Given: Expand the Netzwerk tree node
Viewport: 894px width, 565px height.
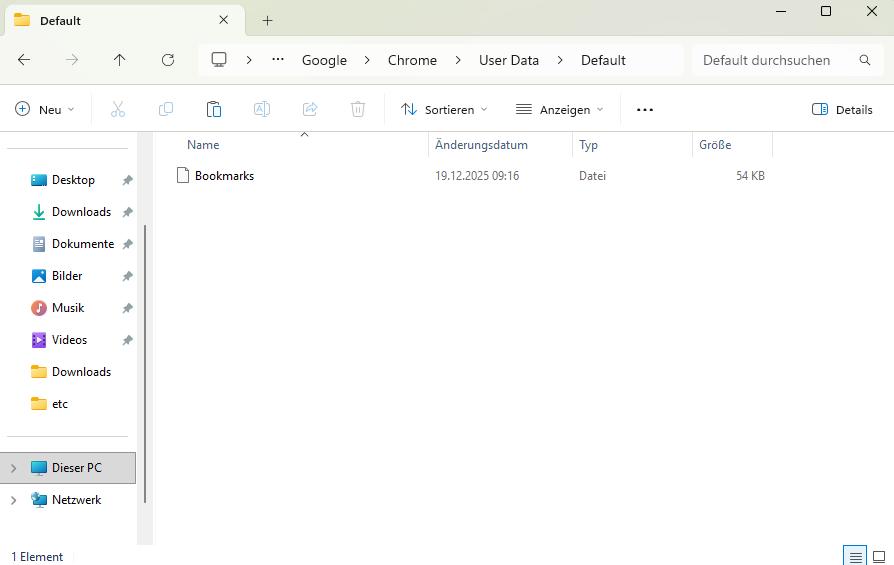Looking at the screenshot, I should coord(14,500).
